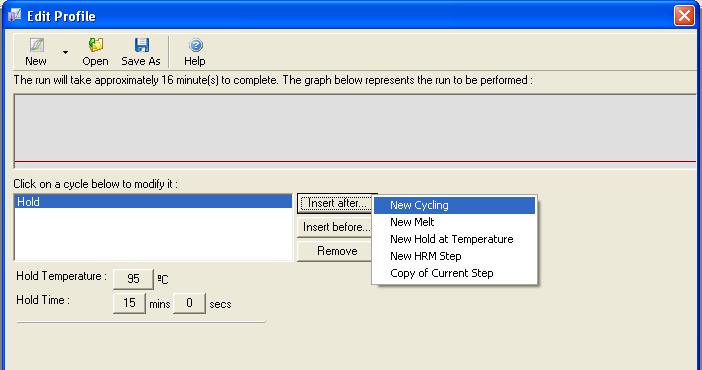Select New HRM Step menu entry

click(x=454, y=256)
